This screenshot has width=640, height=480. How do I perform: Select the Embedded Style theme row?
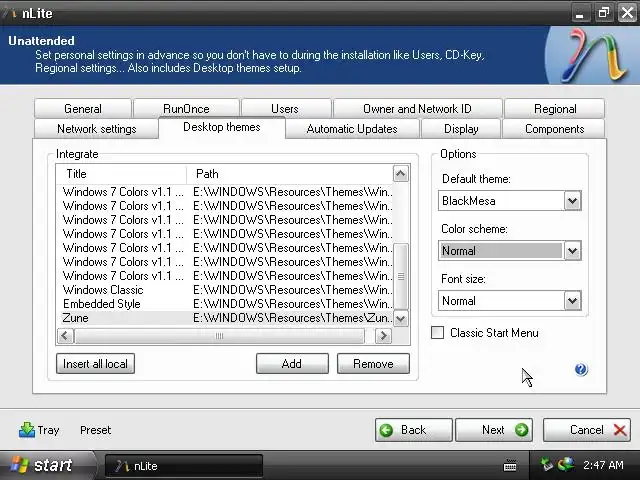pyautogui.click(x=226, y=304)
